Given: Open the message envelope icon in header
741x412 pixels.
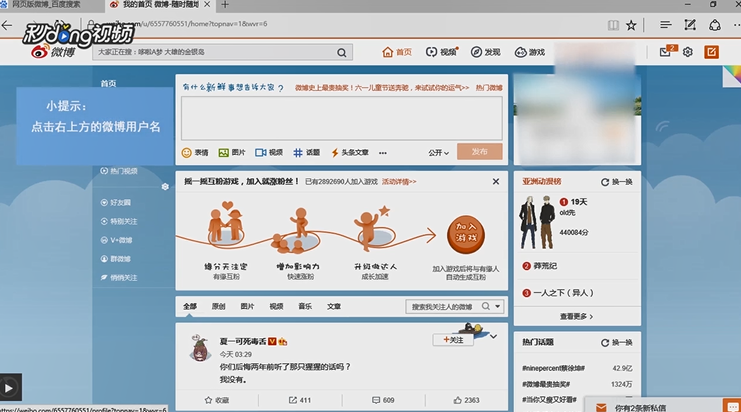Looking at the screenshot, I should point(666,52).
